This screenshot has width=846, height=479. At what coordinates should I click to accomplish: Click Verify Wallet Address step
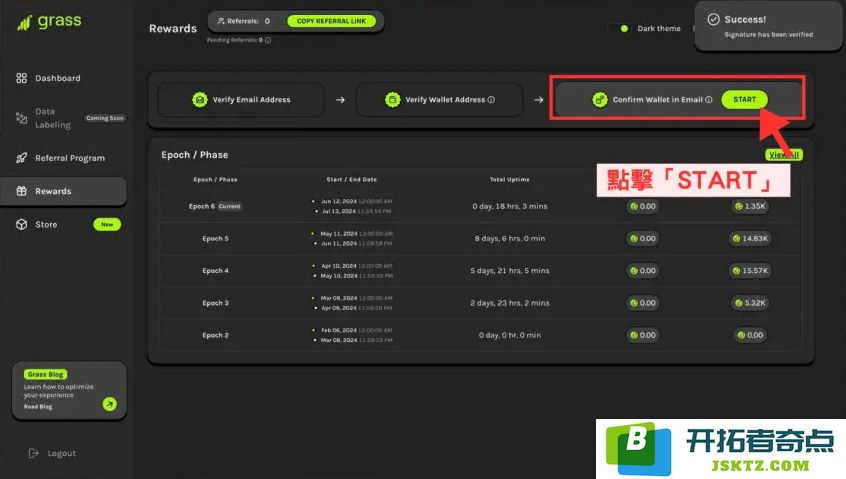pyautogui.click(x=440, y=100)
